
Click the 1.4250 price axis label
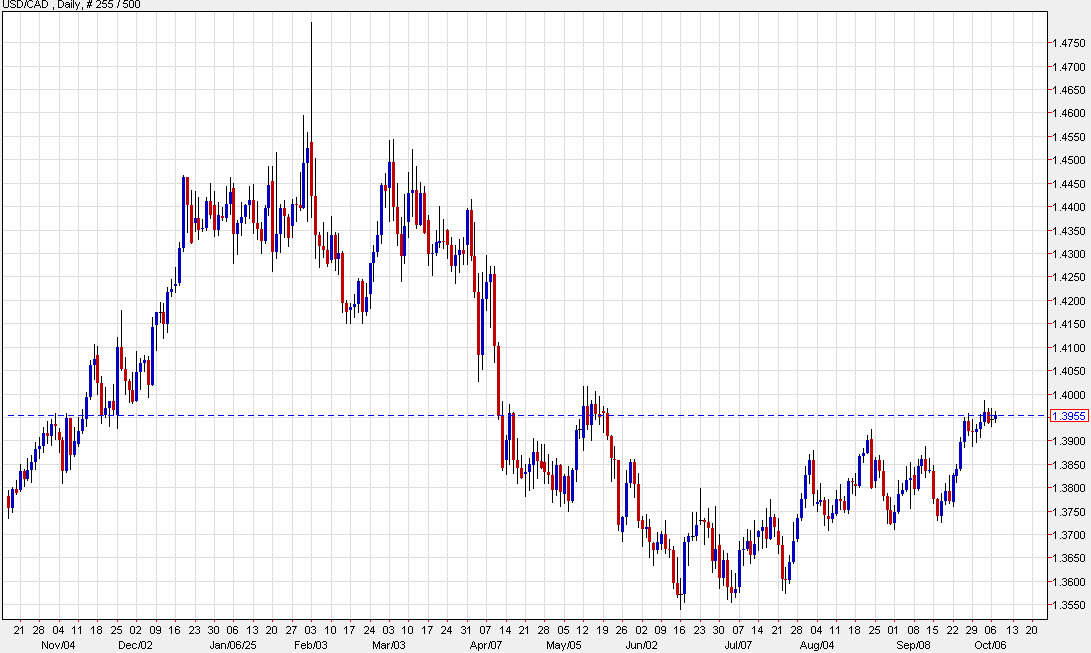coord(1064,278)
